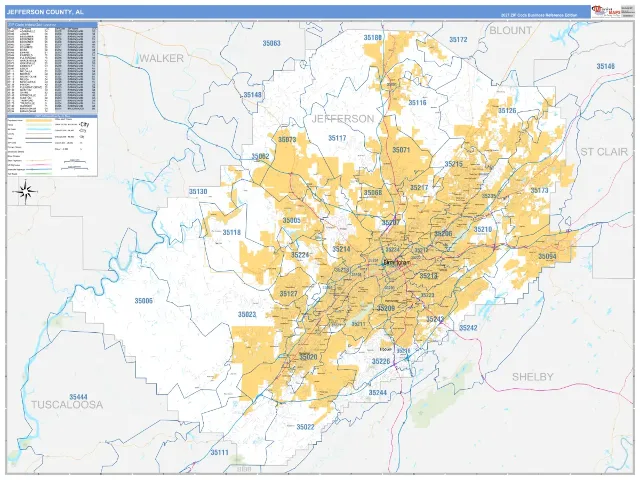
Task: Click ZIP code label 35068
Action: pyautogui.click(x=373, y=193)
